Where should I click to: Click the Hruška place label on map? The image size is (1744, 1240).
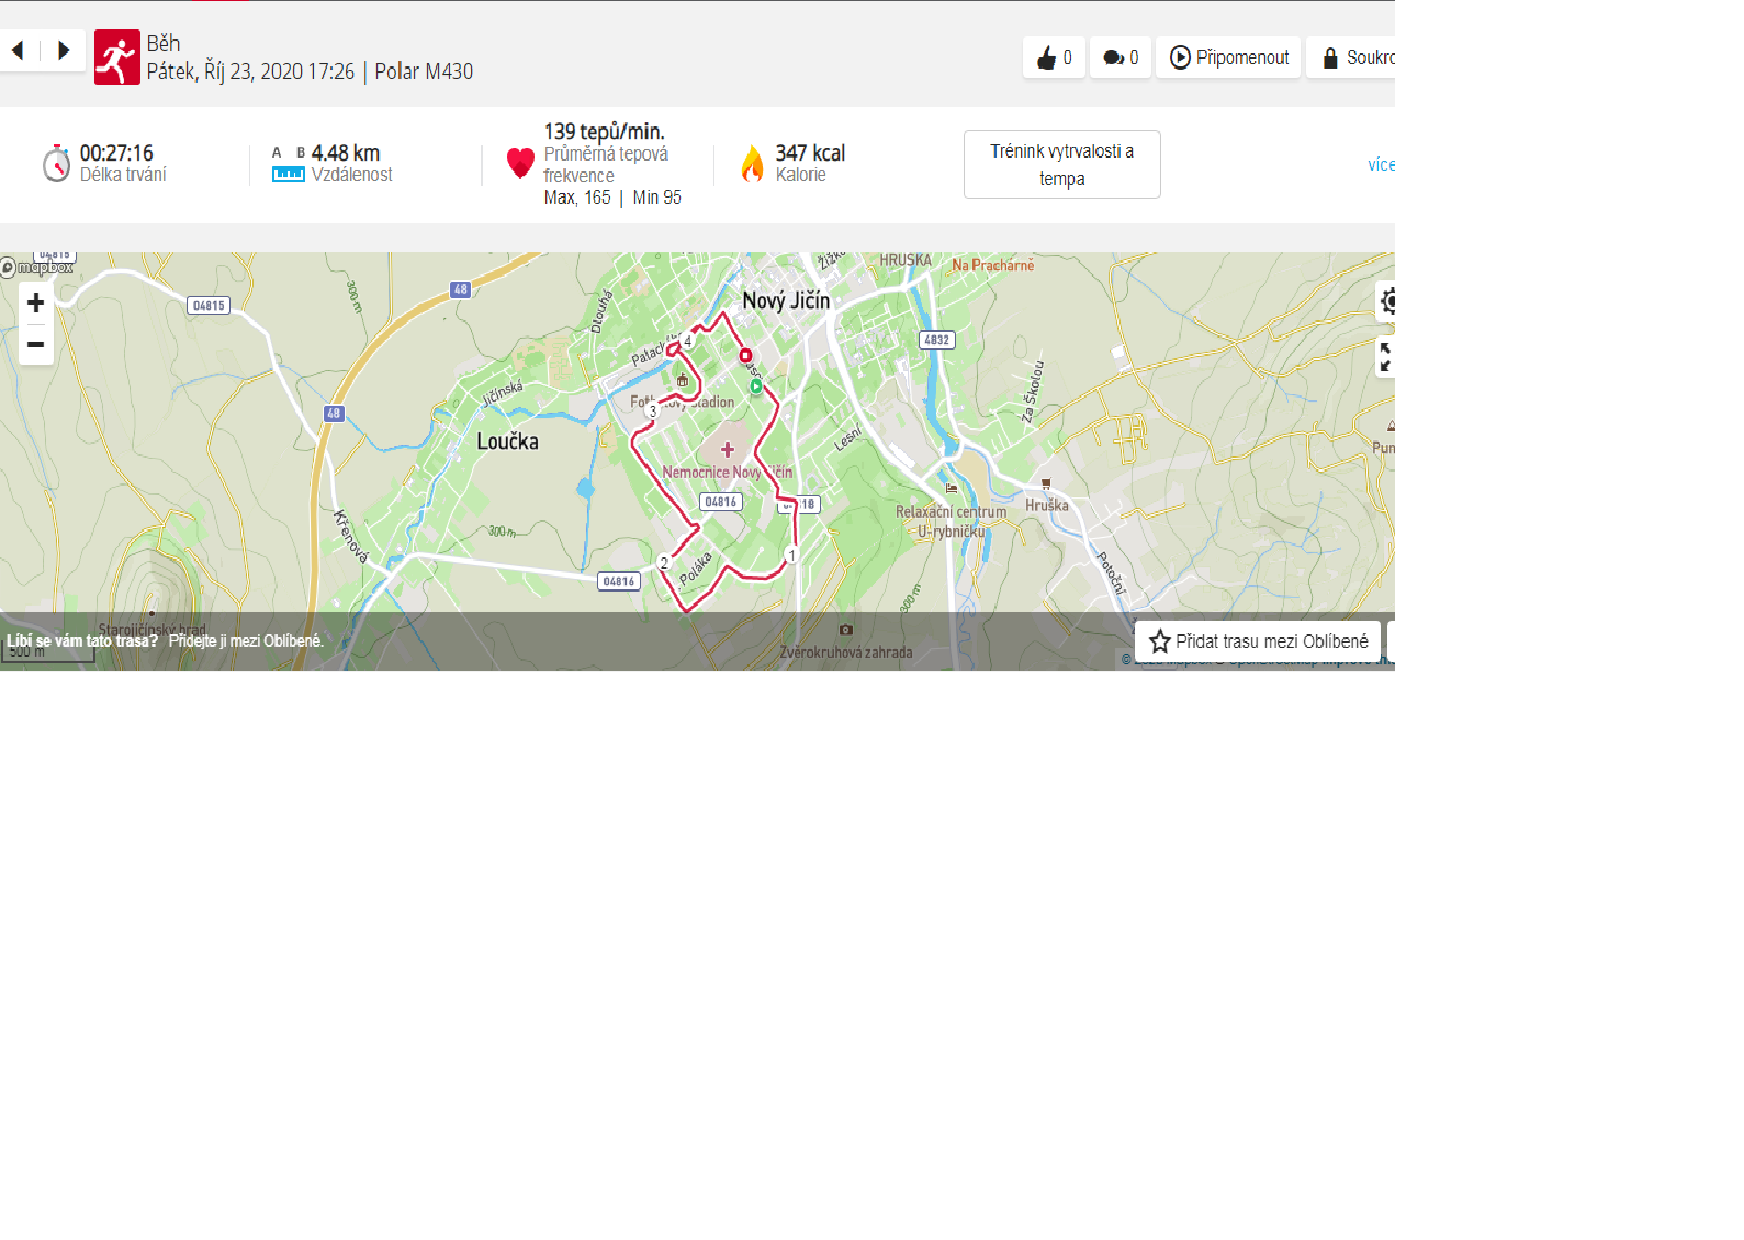(x=1047, y=505)
